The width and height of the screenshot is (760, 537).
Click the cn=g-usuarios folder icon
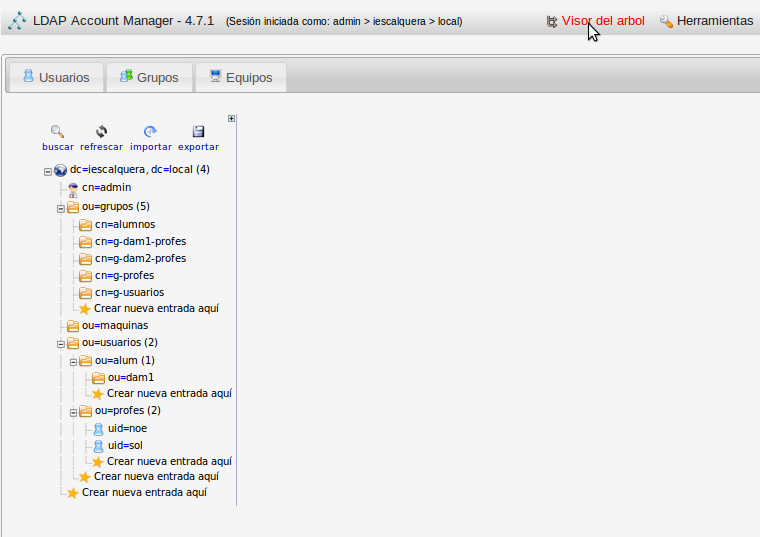click(x=85, y=293)
